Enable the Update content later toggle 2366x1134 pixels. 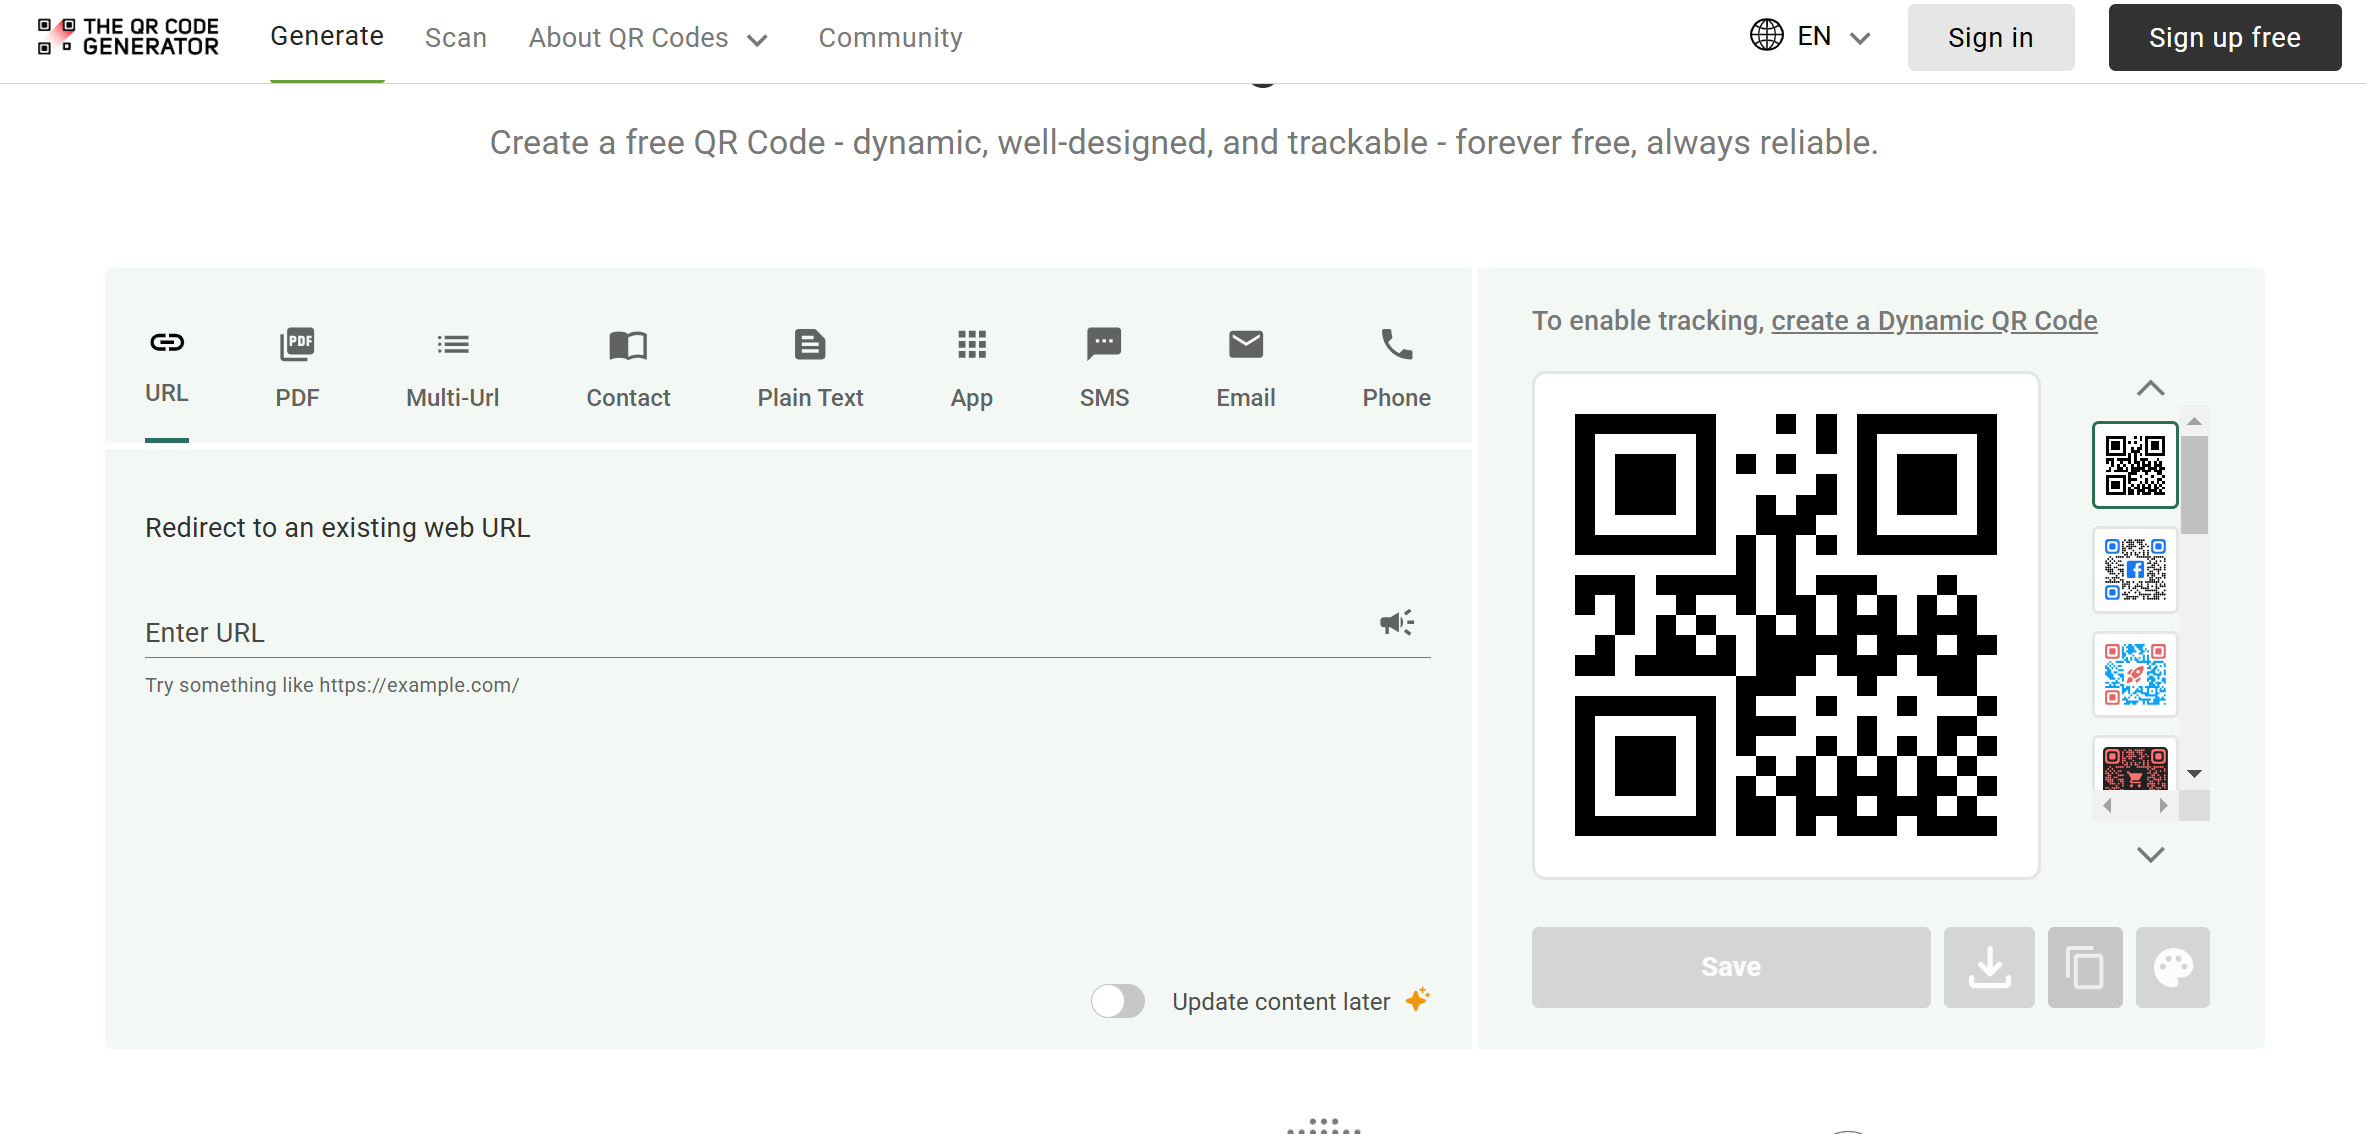pyautogui.click(x=1118, y=1001)
